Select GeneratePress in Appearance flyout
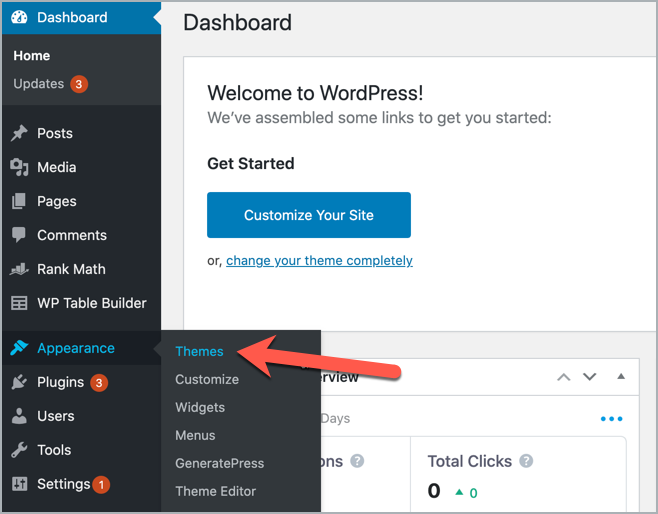 pos(219,463)
